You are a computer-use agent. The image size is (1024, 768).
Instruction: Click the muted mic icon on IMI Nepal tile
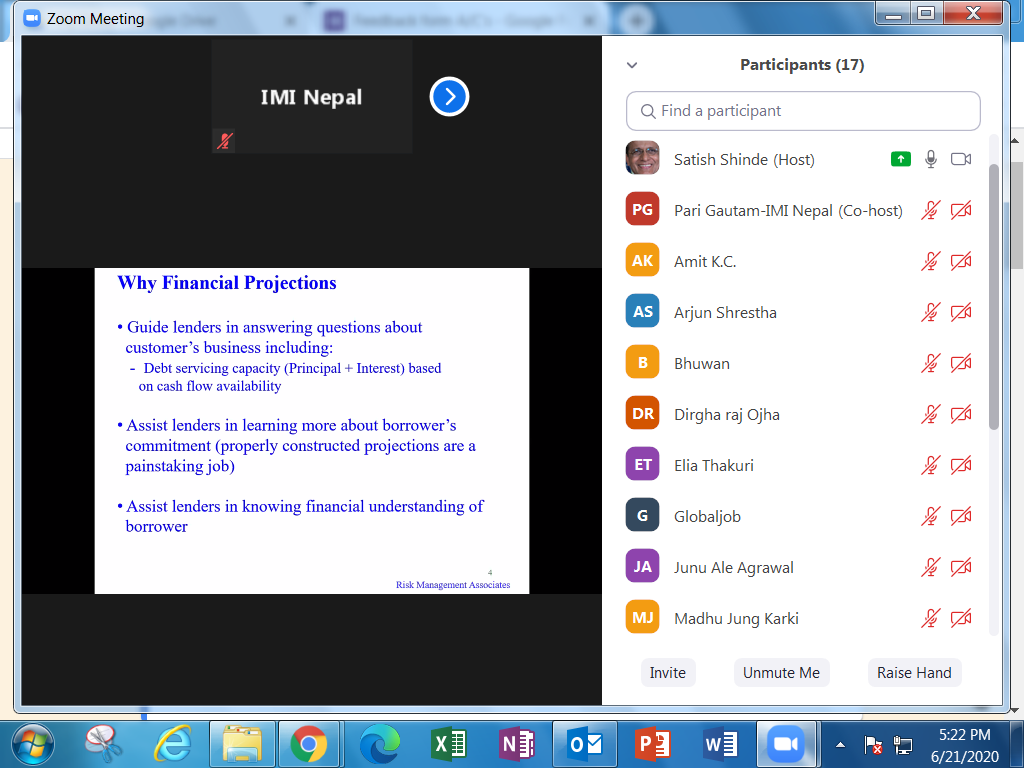[225, 141]
